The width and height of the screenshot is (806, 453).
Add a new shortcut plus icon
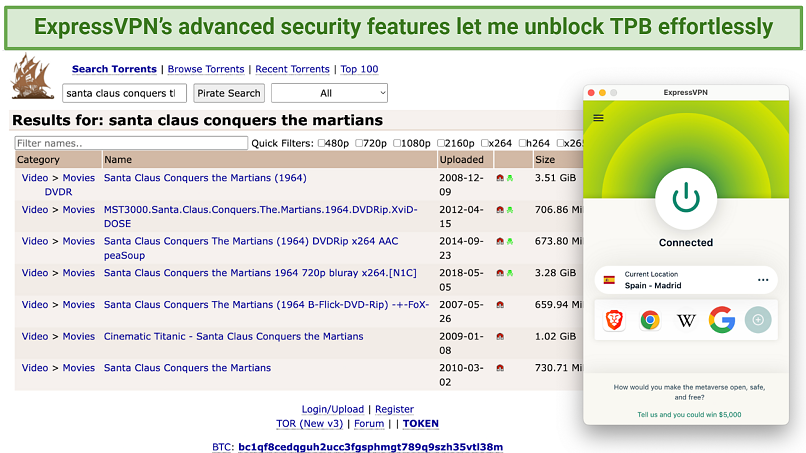tap(758, 320)
